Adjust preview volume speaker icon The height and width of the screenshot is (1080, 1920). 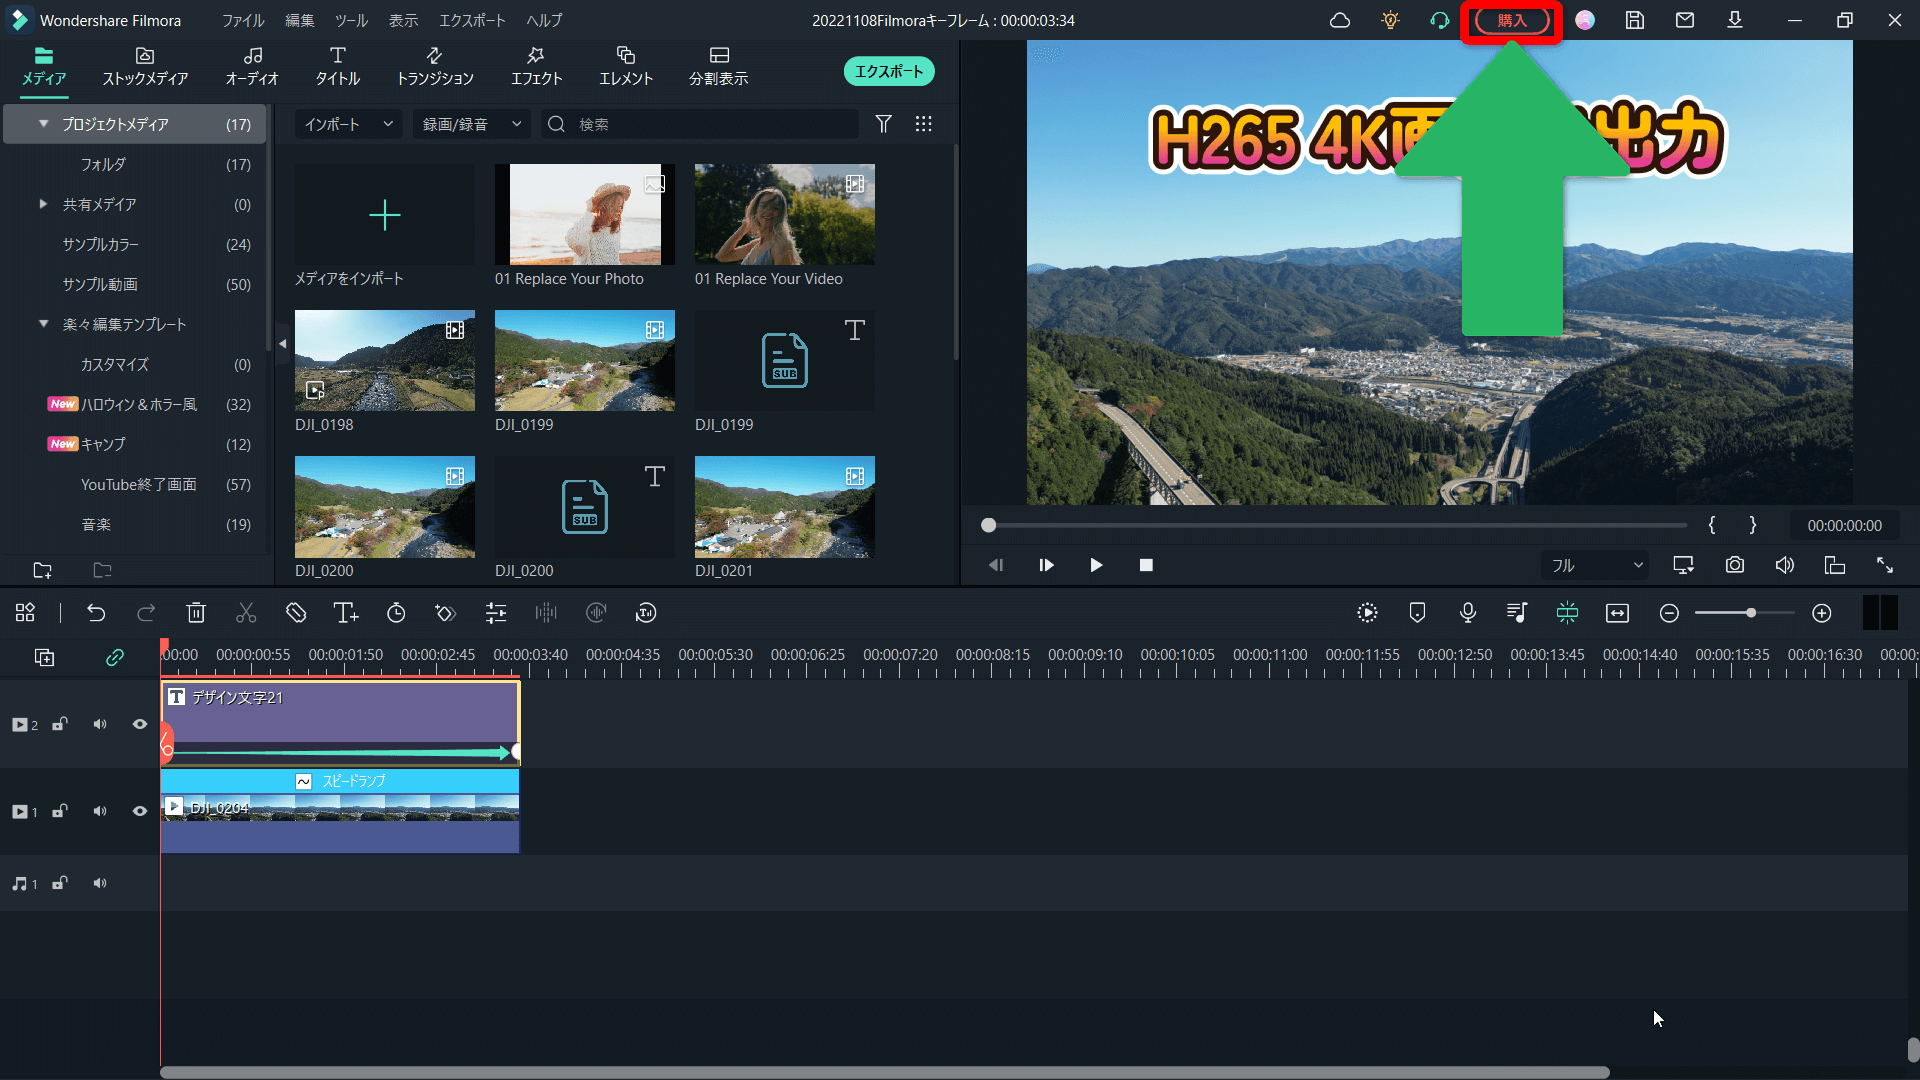[1785, 565]
